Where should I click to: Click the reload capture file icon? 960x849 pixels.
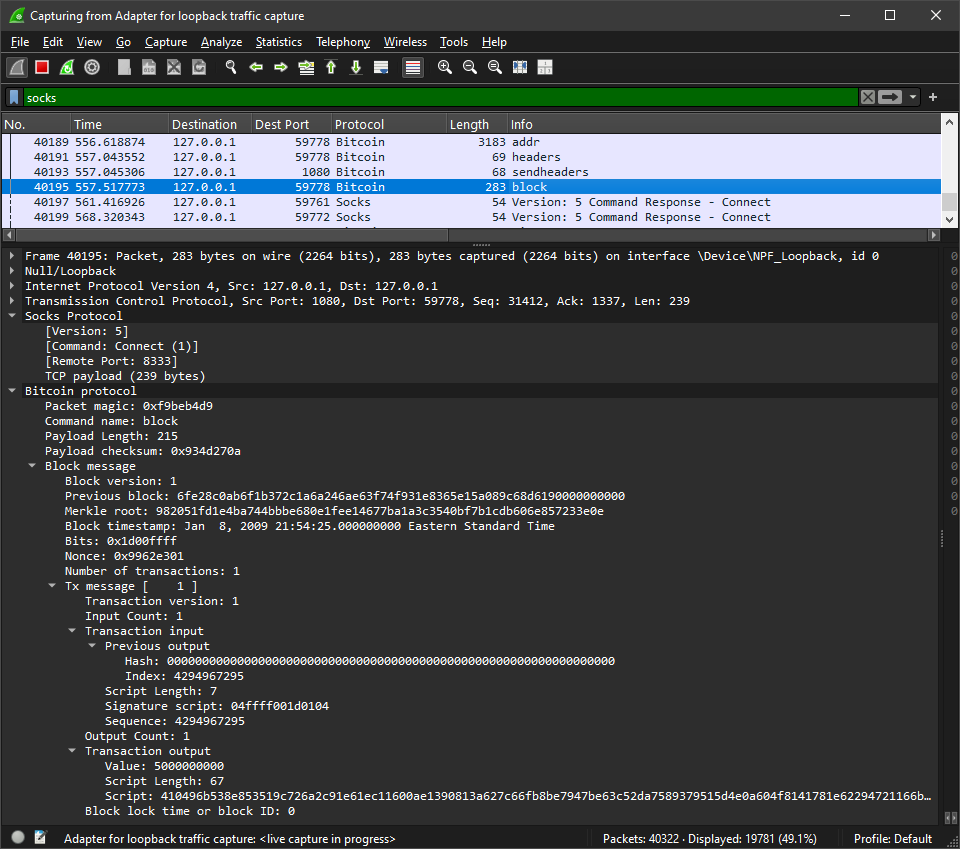point(199,67)
